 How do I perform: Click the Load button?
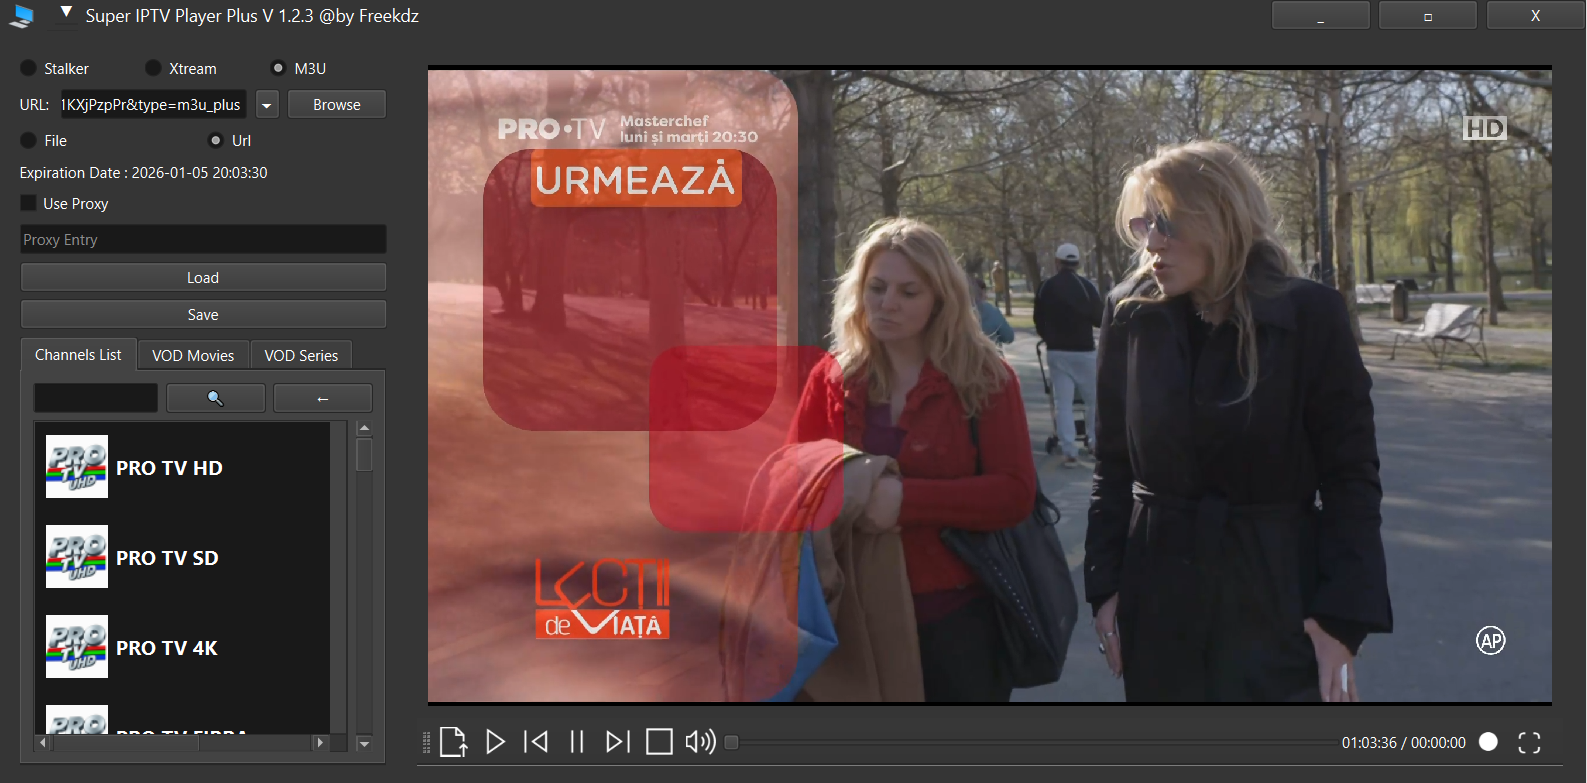tap(203, 277)
